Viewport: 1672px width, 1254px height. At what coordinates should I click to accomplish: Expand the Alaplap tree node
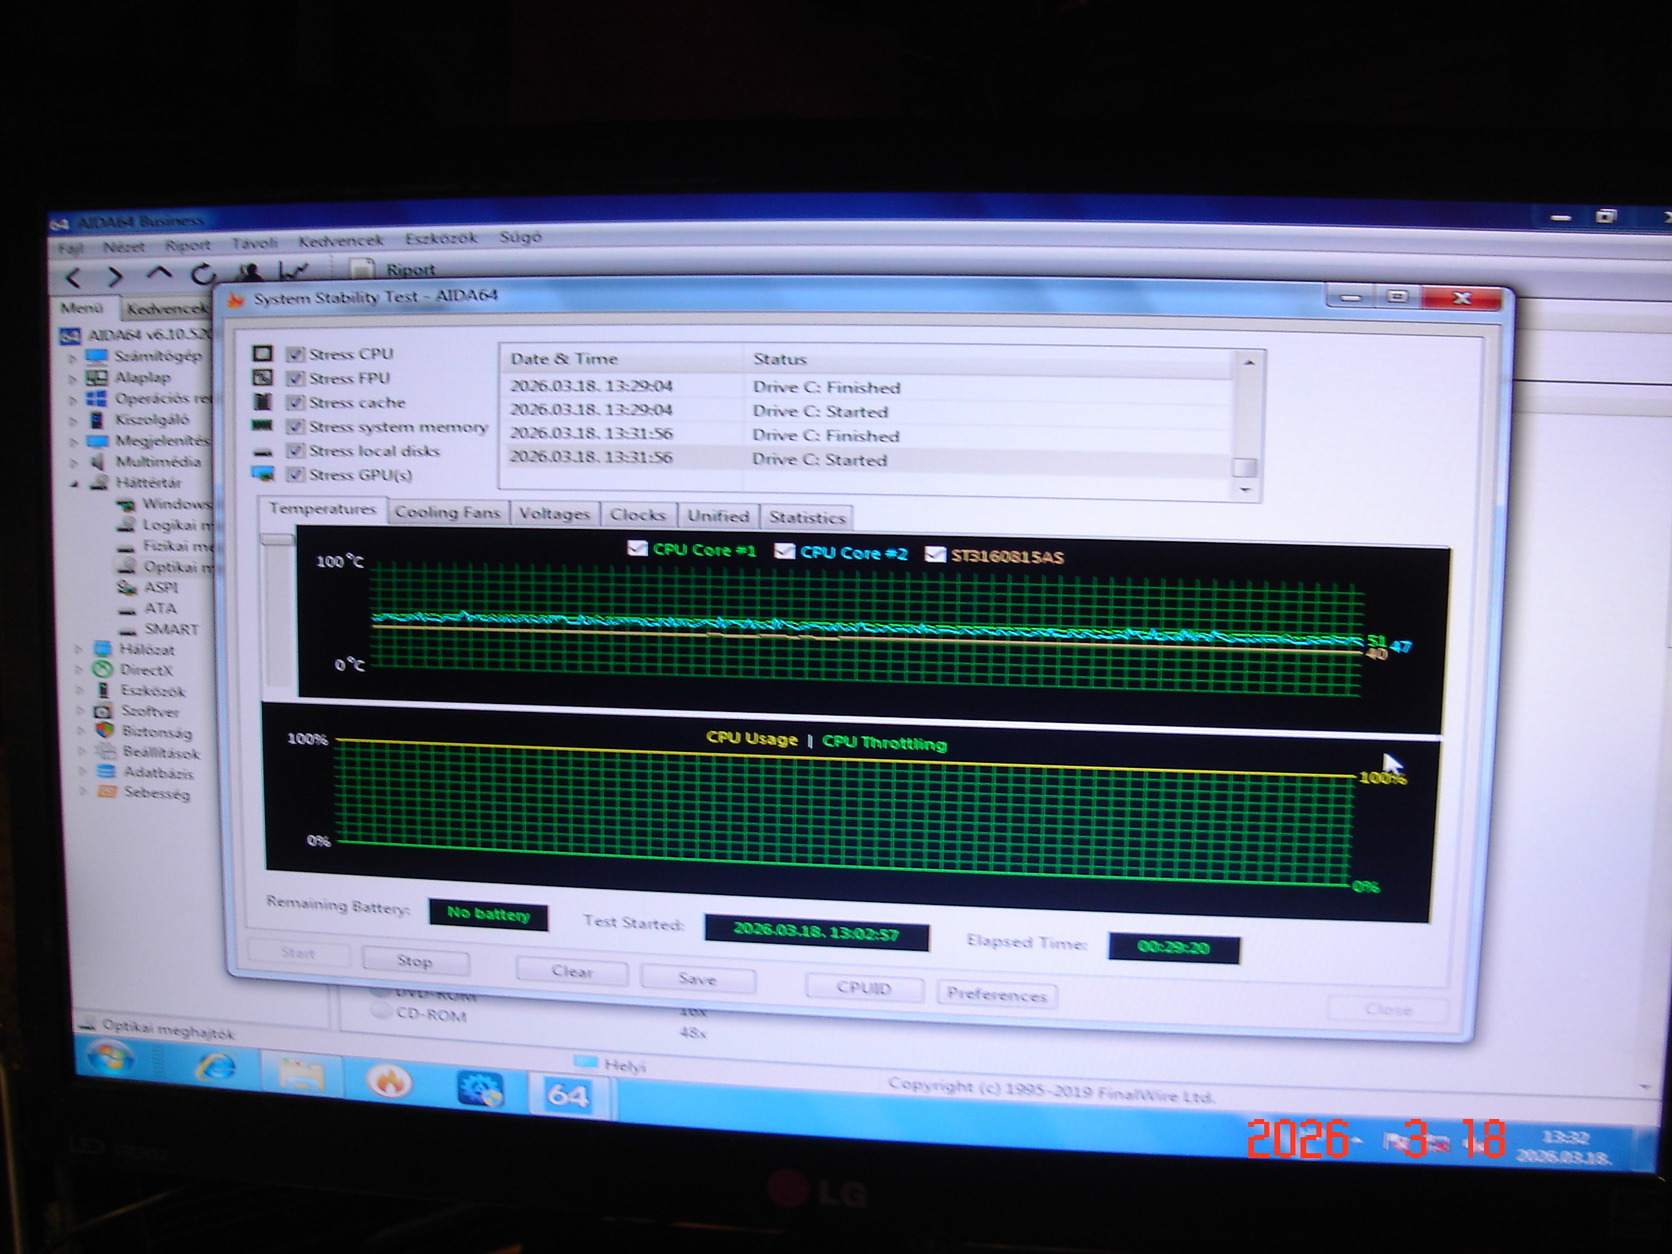click(x=72, y=378)
